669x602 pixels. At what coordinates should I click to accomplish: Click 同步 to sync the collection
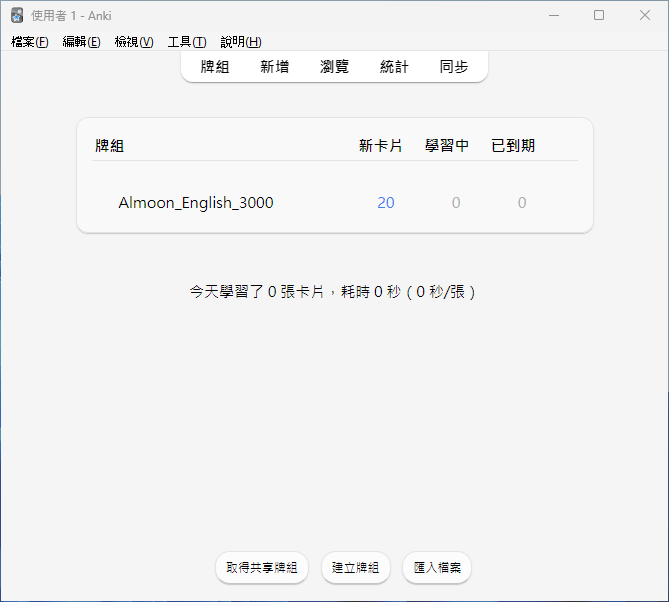pyautogui.click(x=454, y=67)
